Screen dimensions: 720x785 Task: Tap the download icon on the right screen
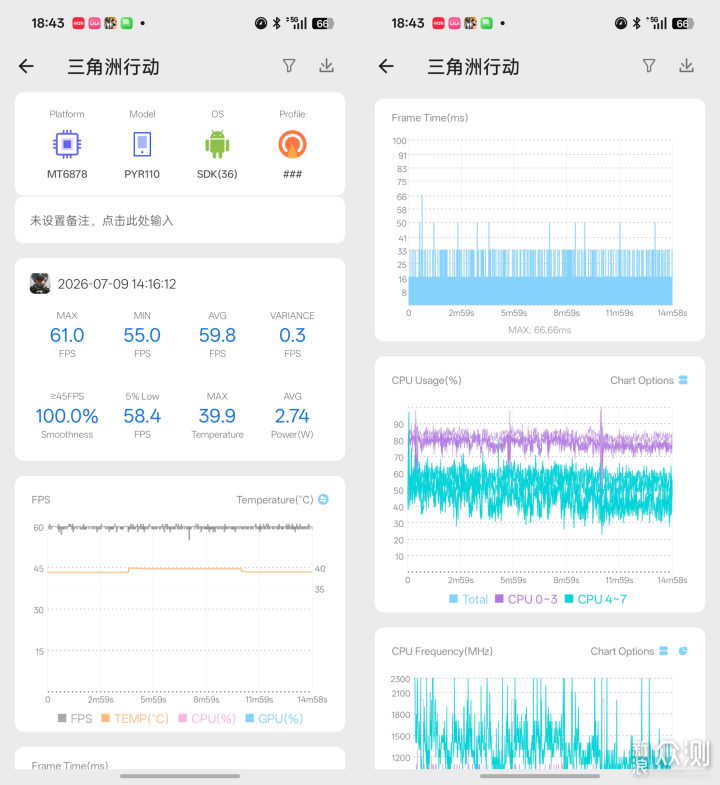tap(686, 66)
